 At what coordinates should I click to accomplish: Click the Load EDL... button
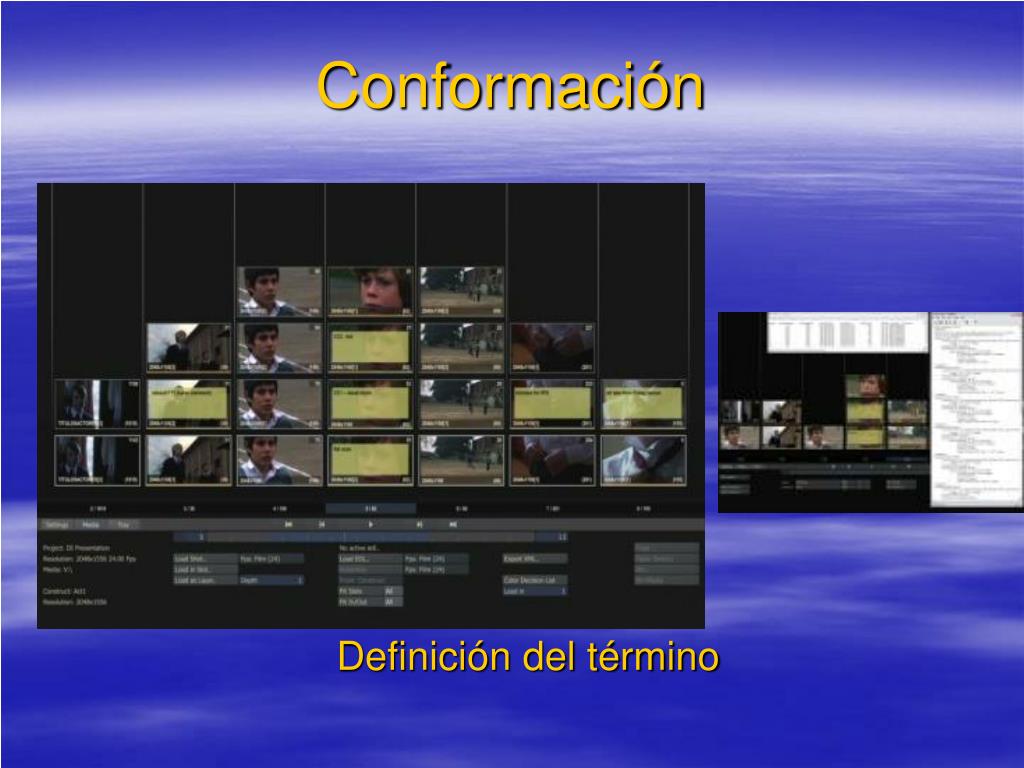(370, 559)
